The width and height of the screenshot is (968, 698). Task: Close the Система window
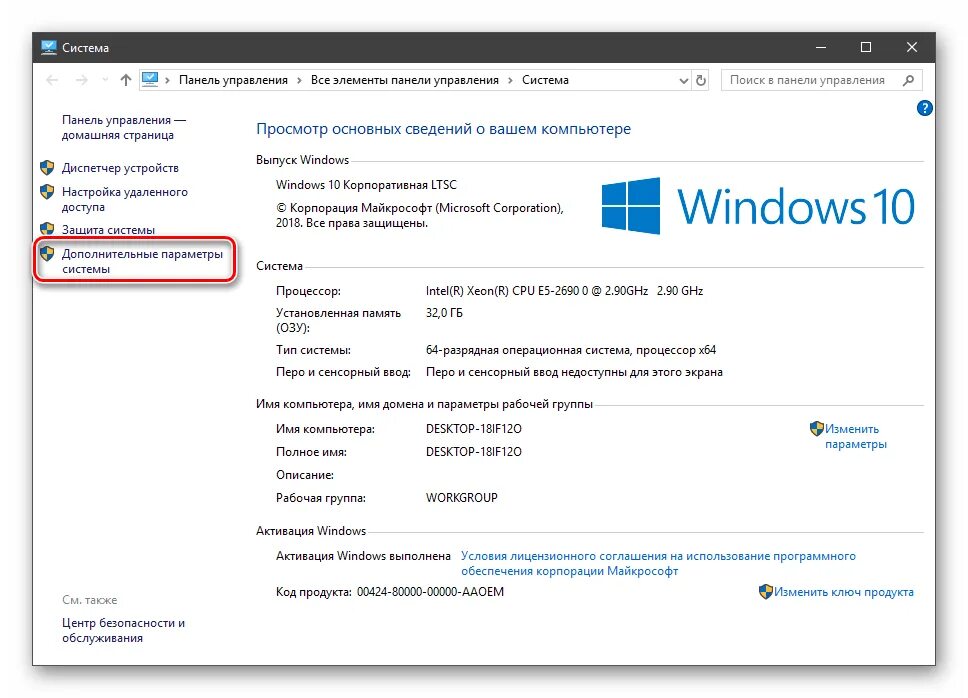click(x=912, y=48)
